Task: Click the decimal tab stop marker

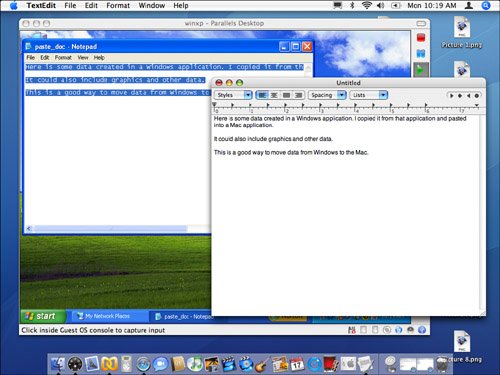Action: 477,96
